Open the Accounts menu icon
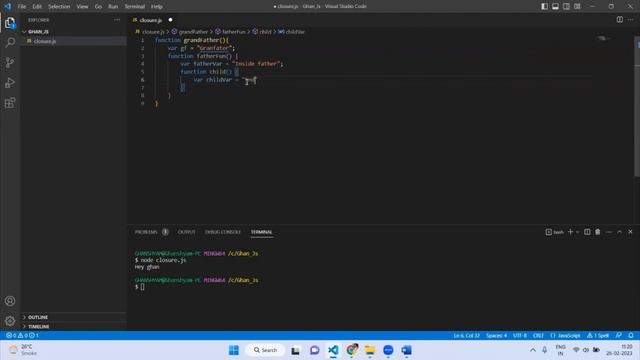Image resolution: width=640 pixels, height=360 pixels. [x=10, y=301]
